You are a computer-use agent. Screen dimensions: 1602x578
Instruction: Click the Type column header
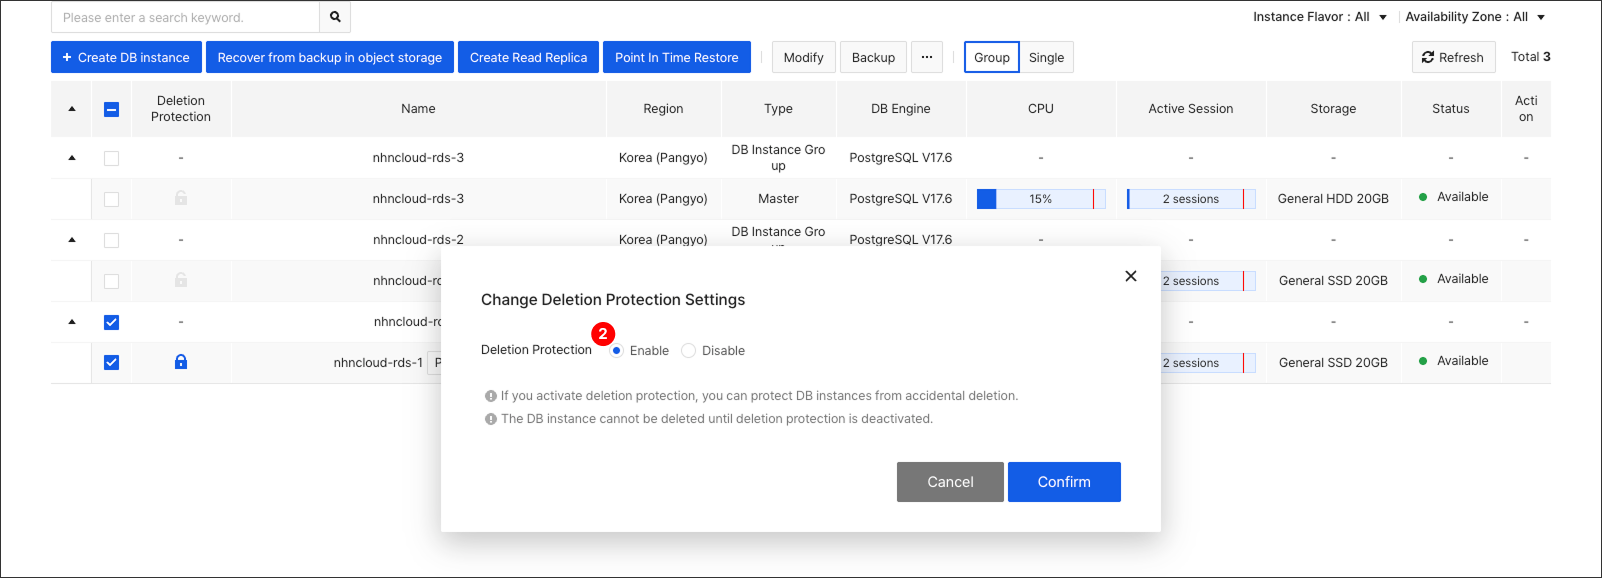pyautogui.click(x=778, y=109)
